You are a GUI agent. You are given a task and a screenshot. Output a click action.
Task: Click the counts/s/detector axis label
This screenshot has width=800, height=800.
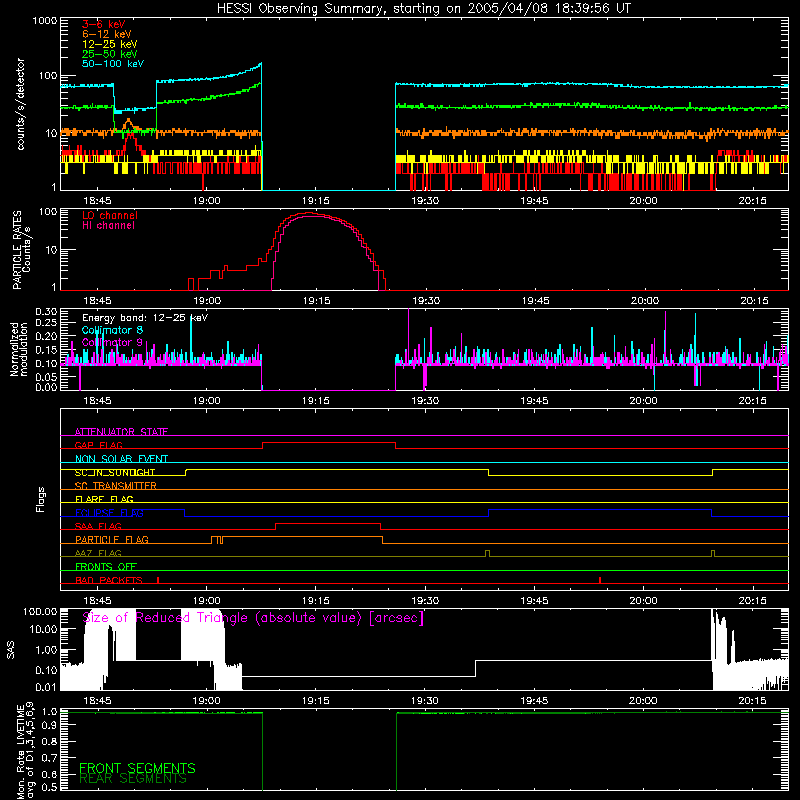click(x=20, y=104)
